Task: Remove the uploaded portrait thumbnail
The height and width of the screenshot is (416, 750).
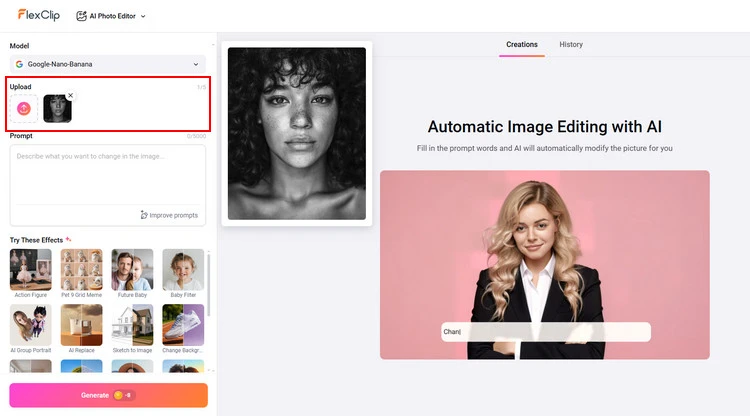Action: [70, 96]
